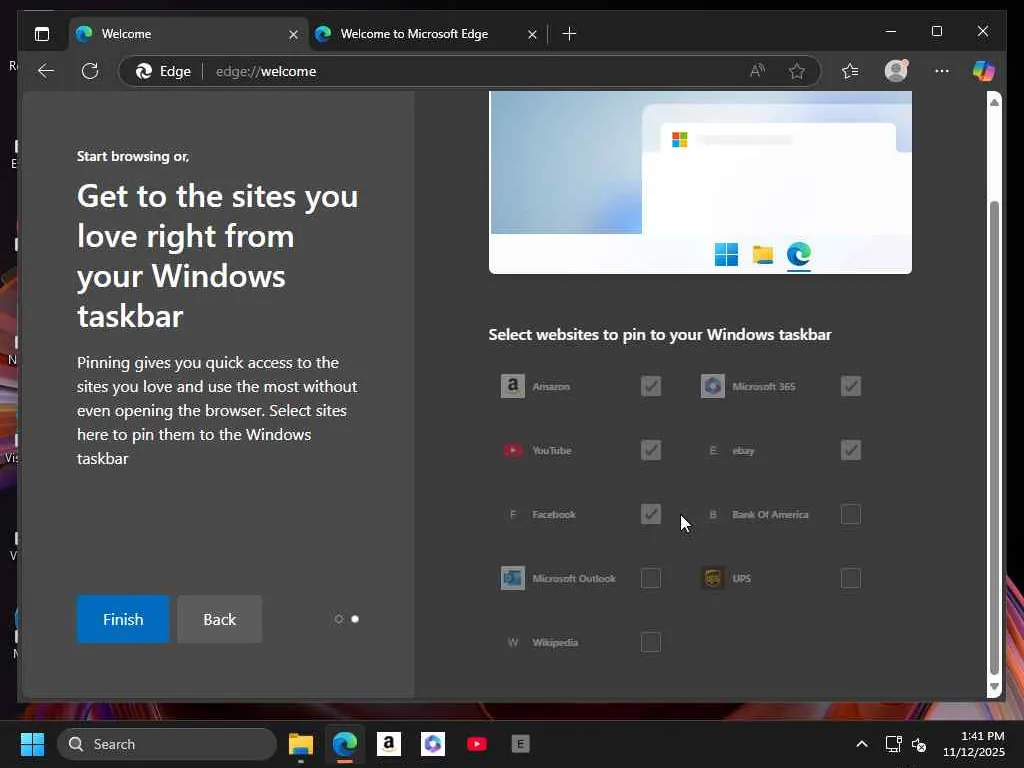Add this page to favorites star icon
Image resolution: width=1024 pixels, height=768 pixels.
click(x=797, y=71)
